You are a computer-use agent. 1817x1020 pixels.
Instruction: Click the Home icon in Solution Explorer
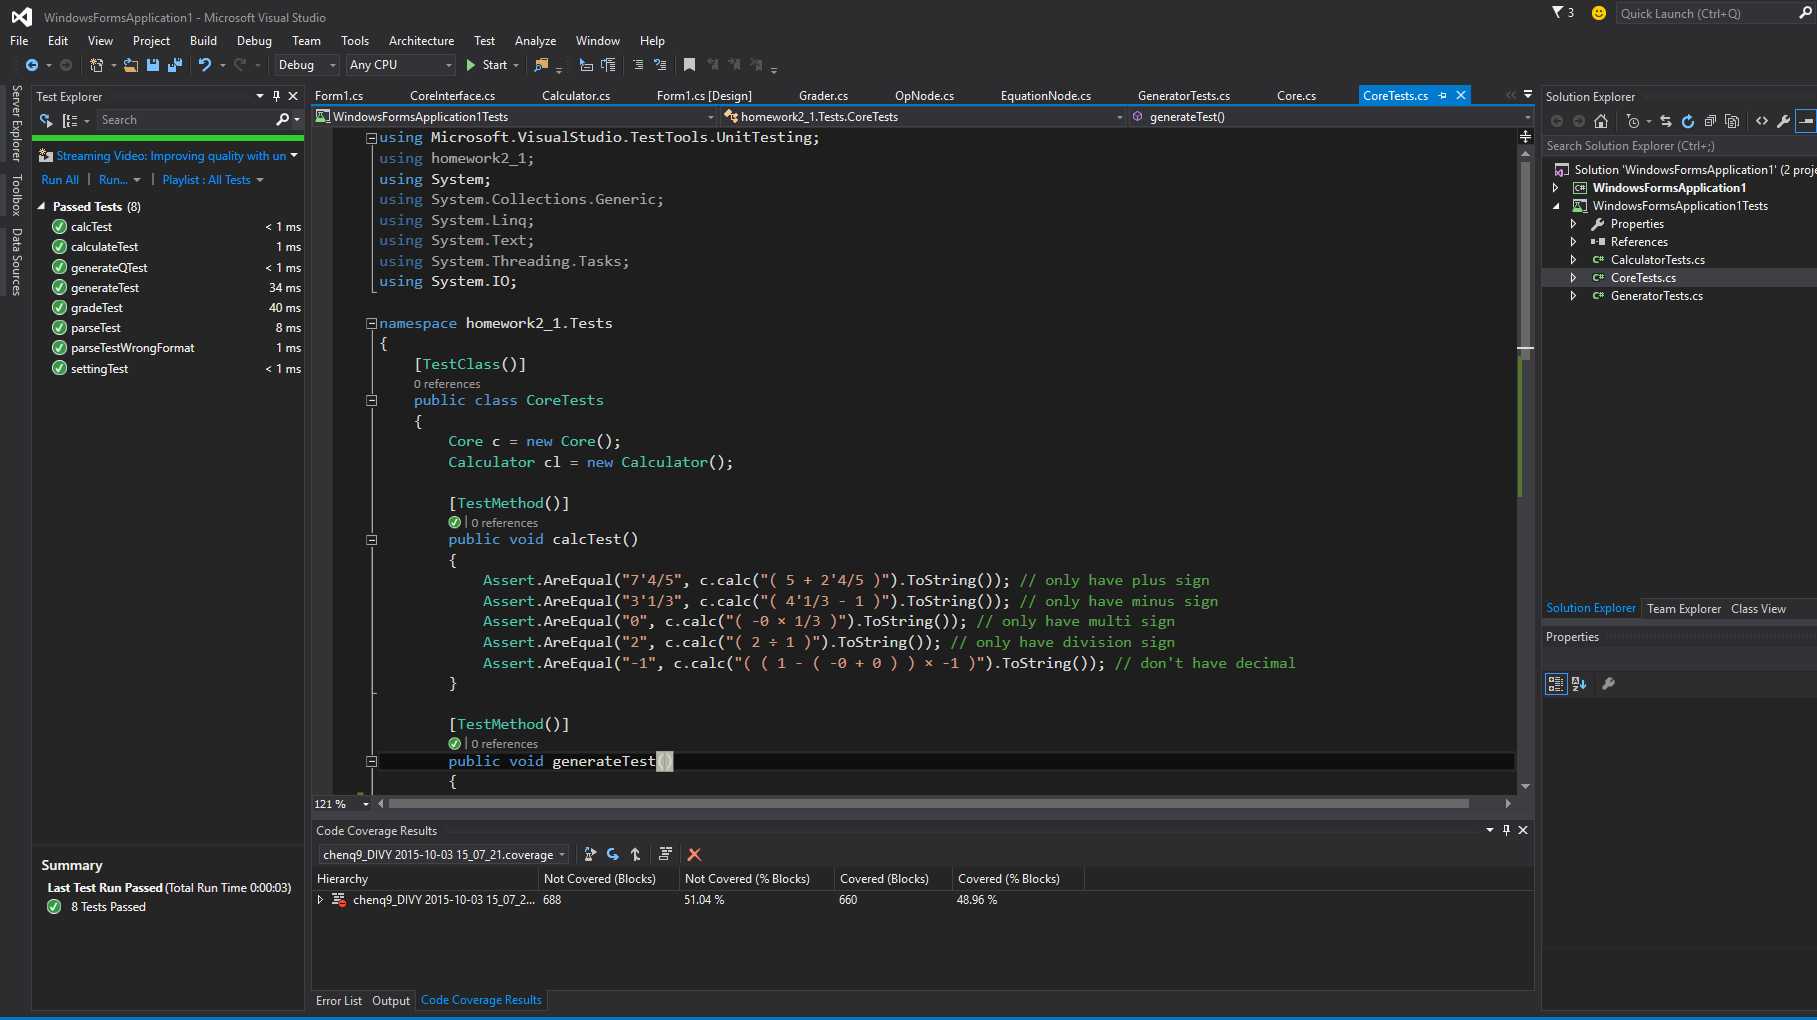(1601, 121)
